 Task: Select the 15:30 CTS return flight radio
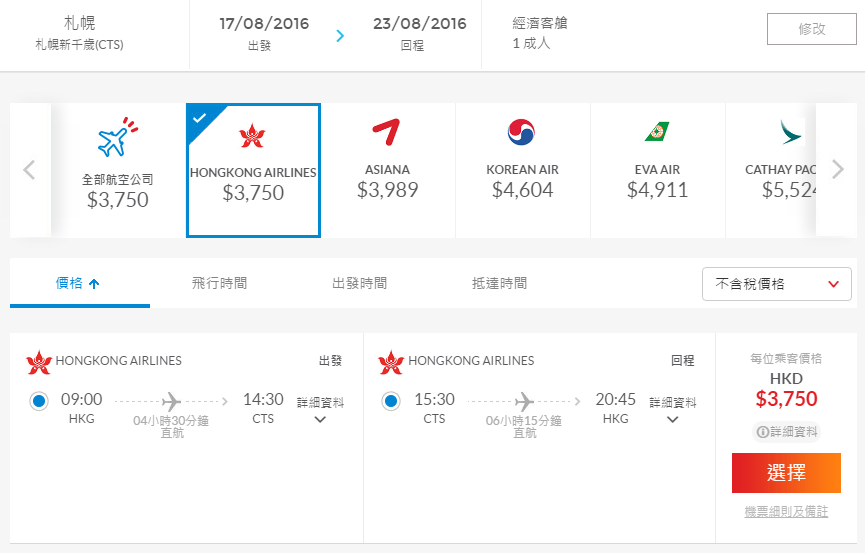click(391, 401)
